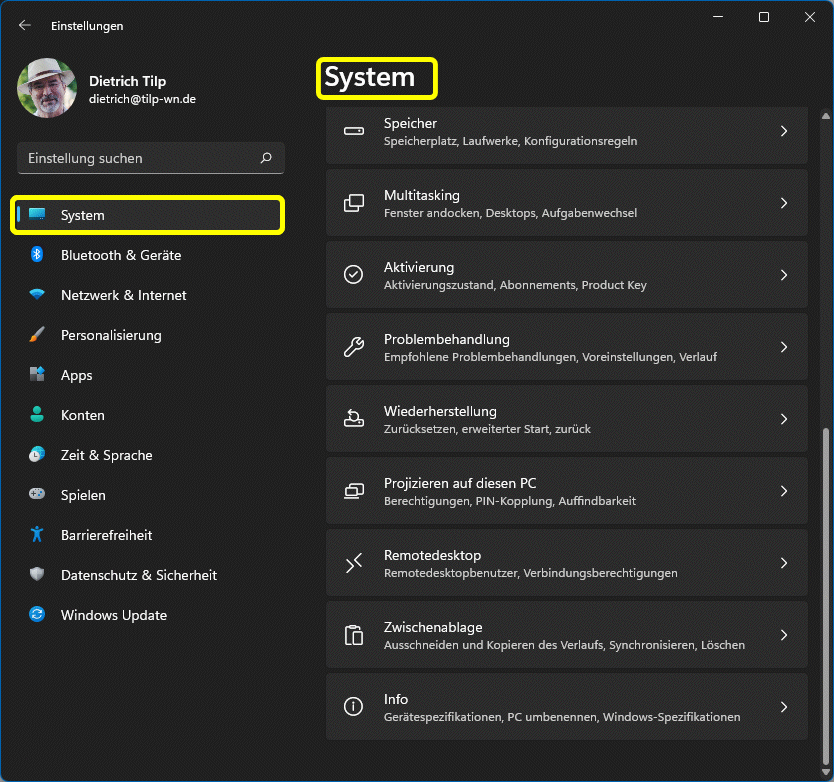The height and width of the screenshot is (782, 834).
Task: Select Apps in the sidebar
Action: 76,375
